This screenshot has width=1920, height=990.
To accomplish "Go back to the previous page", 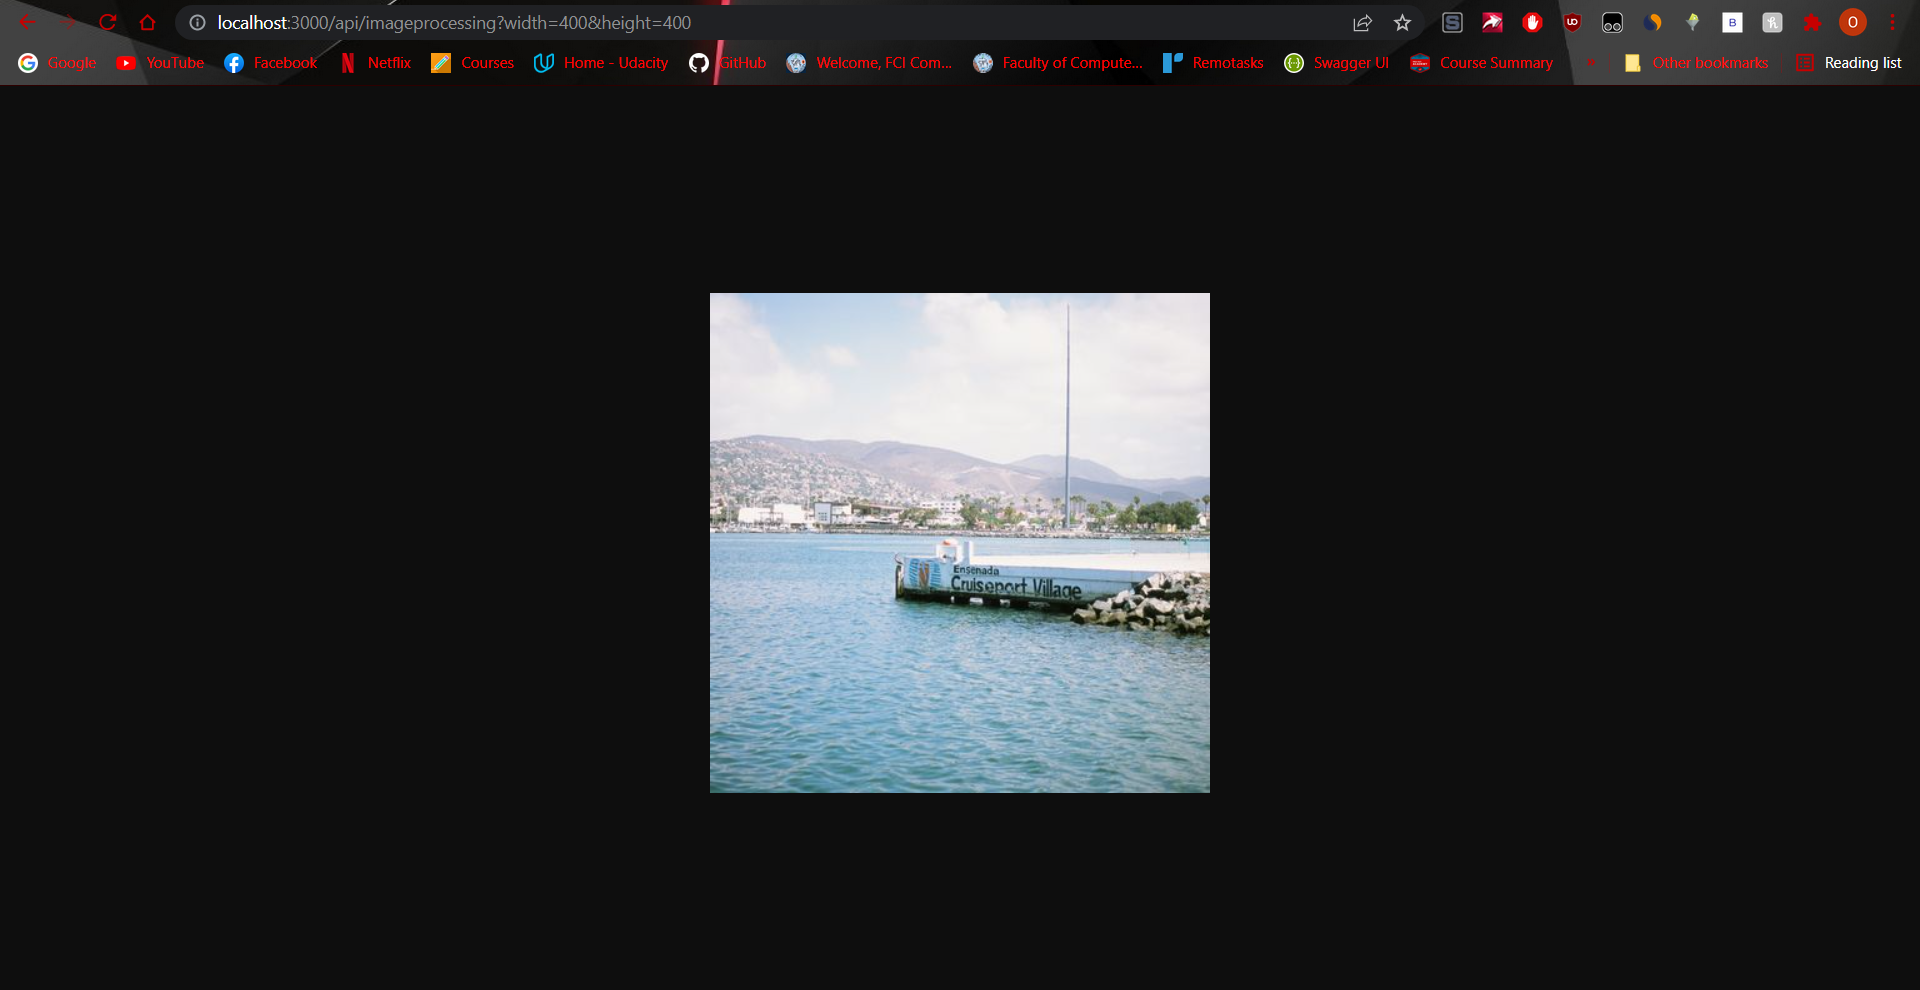I will (28, 22).
